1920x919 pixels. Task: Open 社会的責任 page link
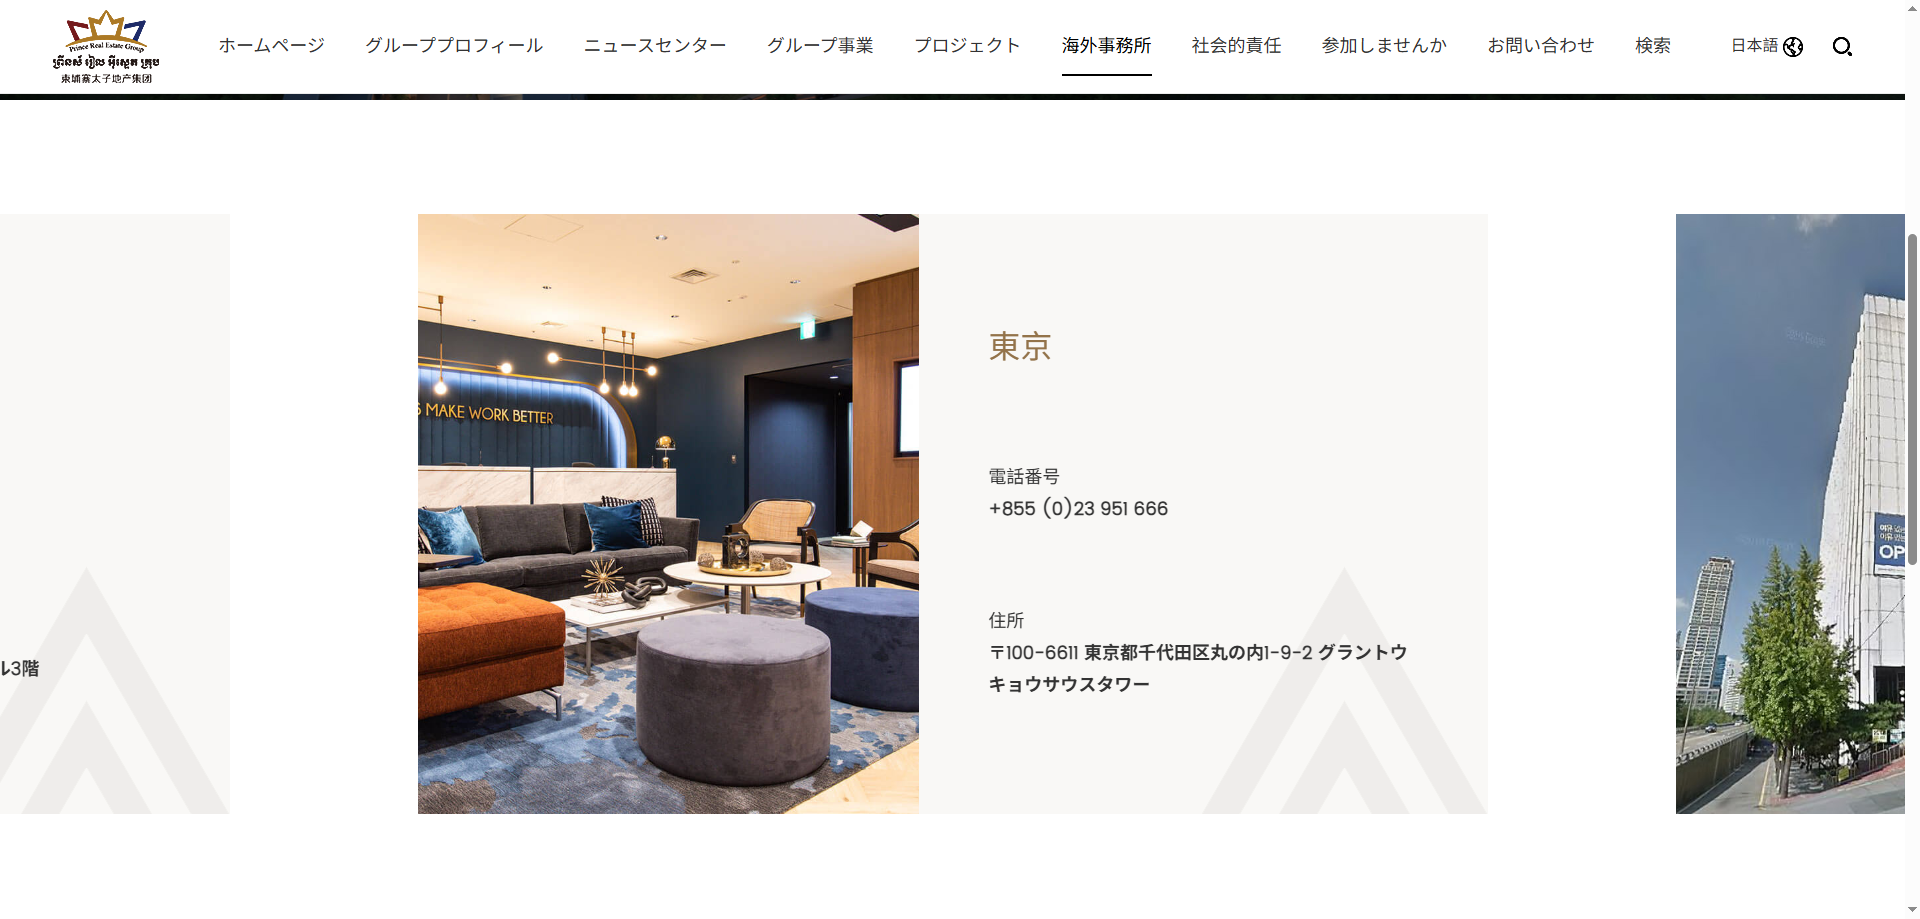pyautogui.click(x=1236, y=46)
